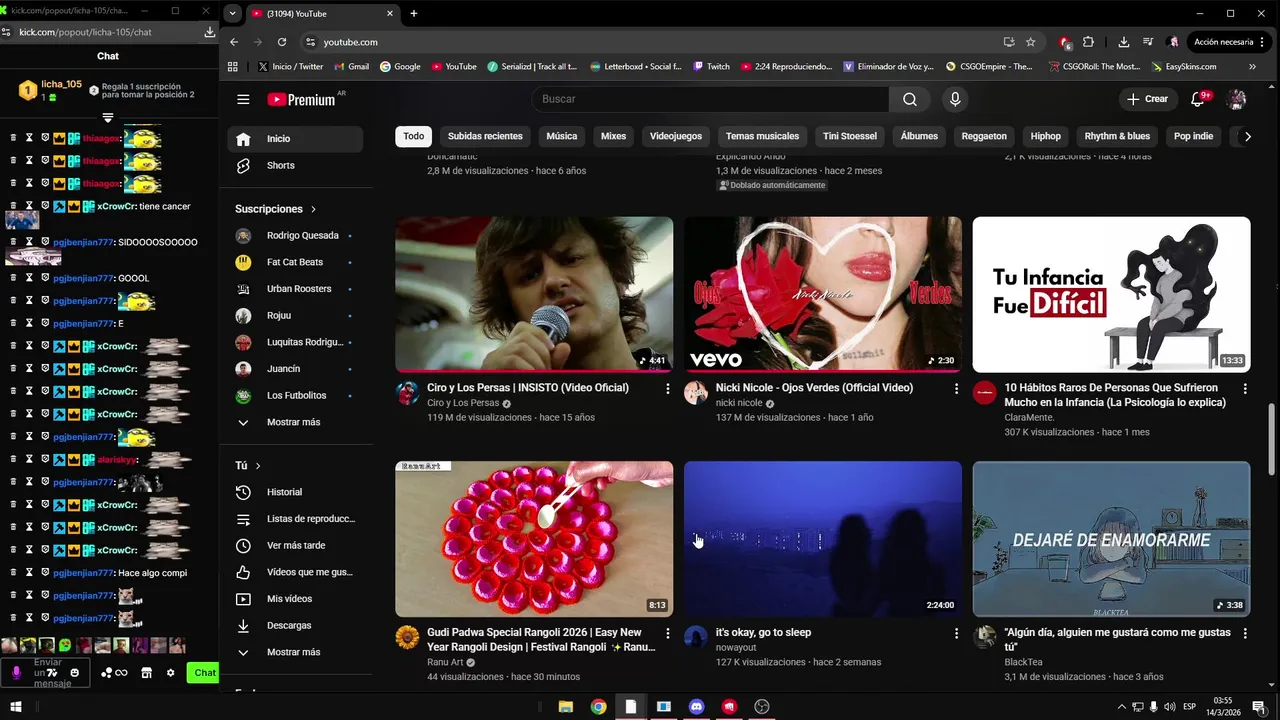Open Chrome tab search dropdown arrow
Screen dimensions: 1280x720
(x=233, y=13)
